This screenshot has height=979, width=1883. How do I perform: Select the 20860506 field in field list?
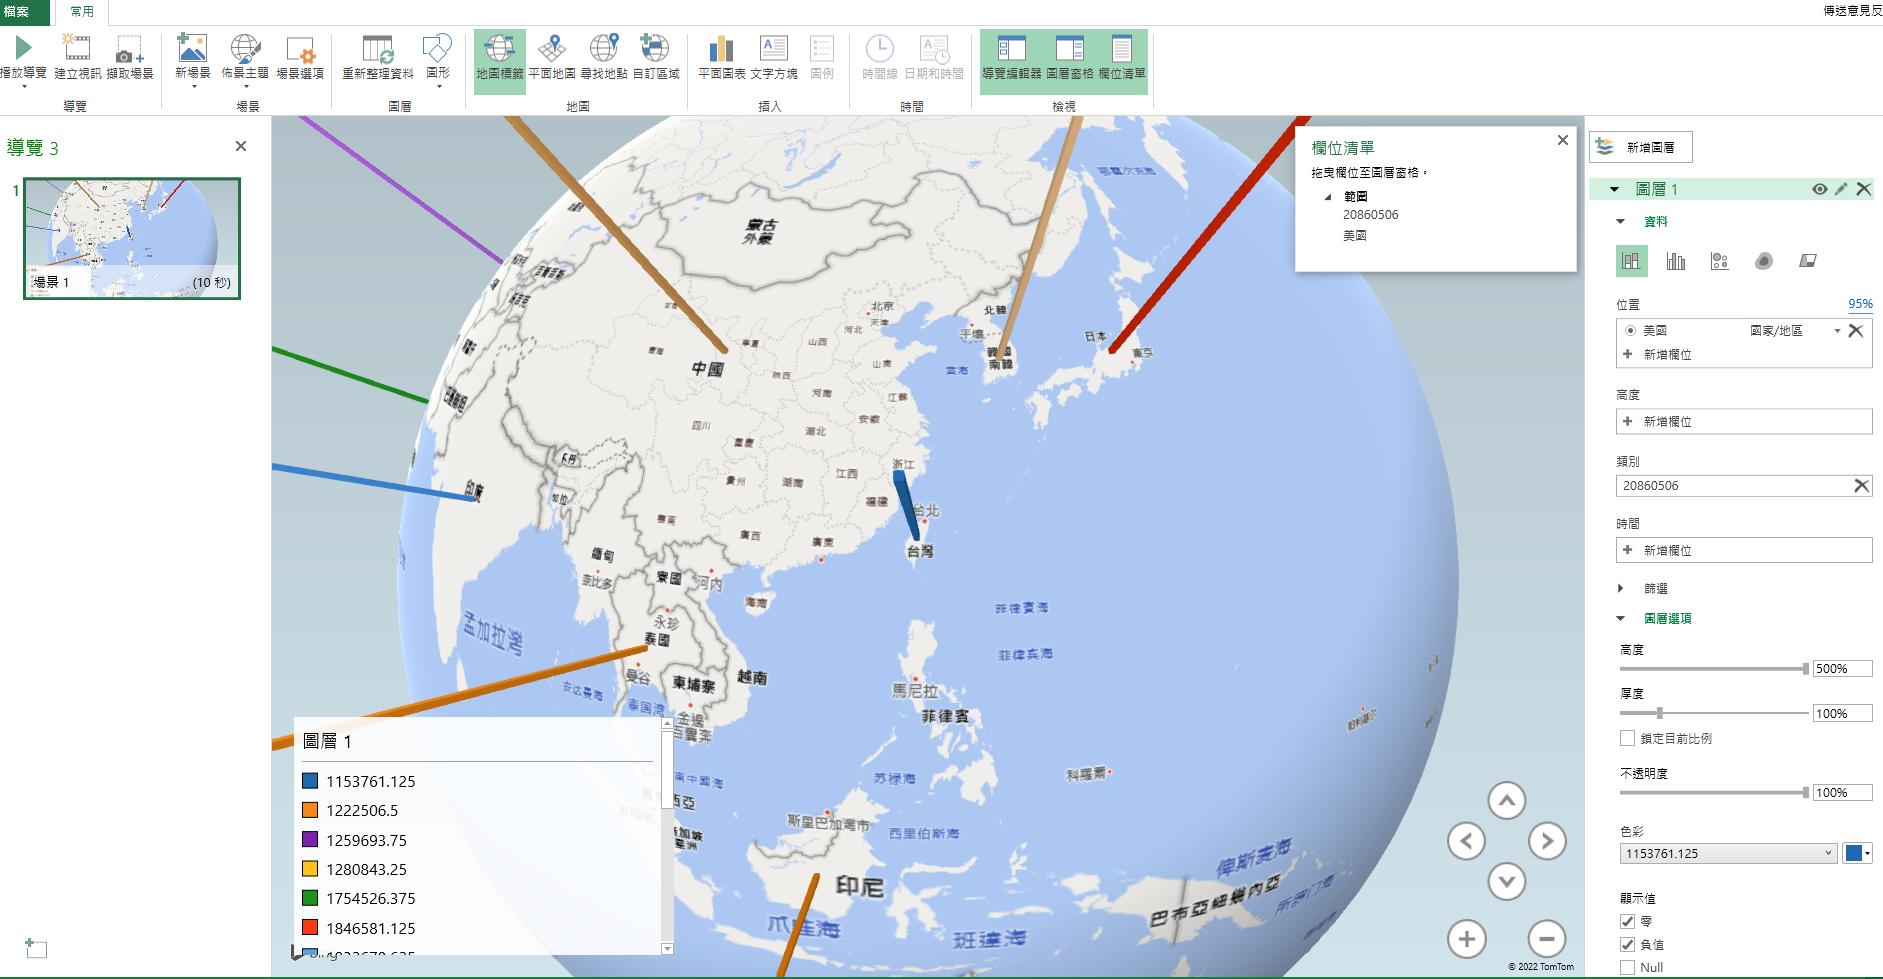pyautogui.click(x=1370, y=215)
